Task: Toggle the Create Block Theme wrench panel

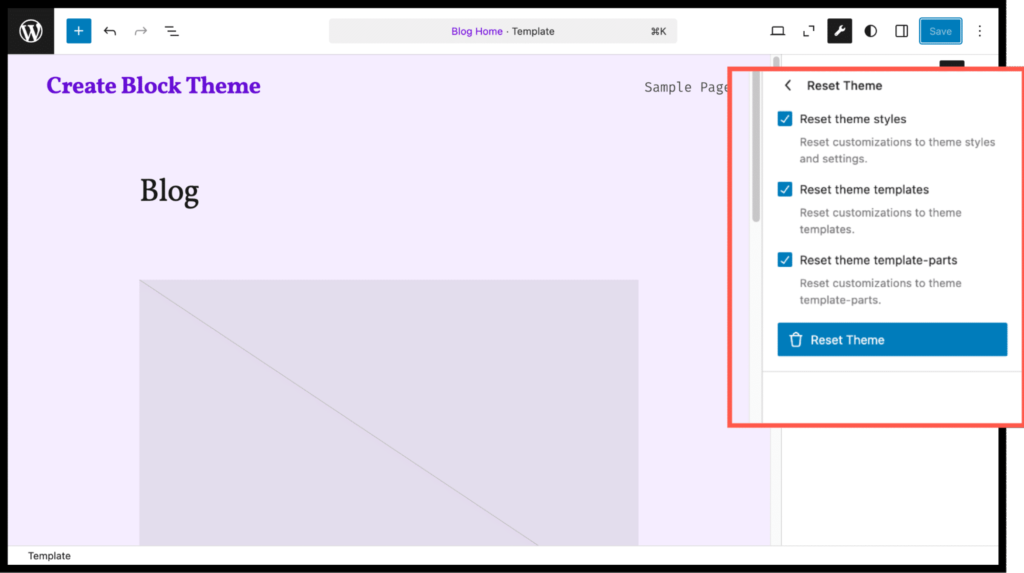Action: coord(839,31)
